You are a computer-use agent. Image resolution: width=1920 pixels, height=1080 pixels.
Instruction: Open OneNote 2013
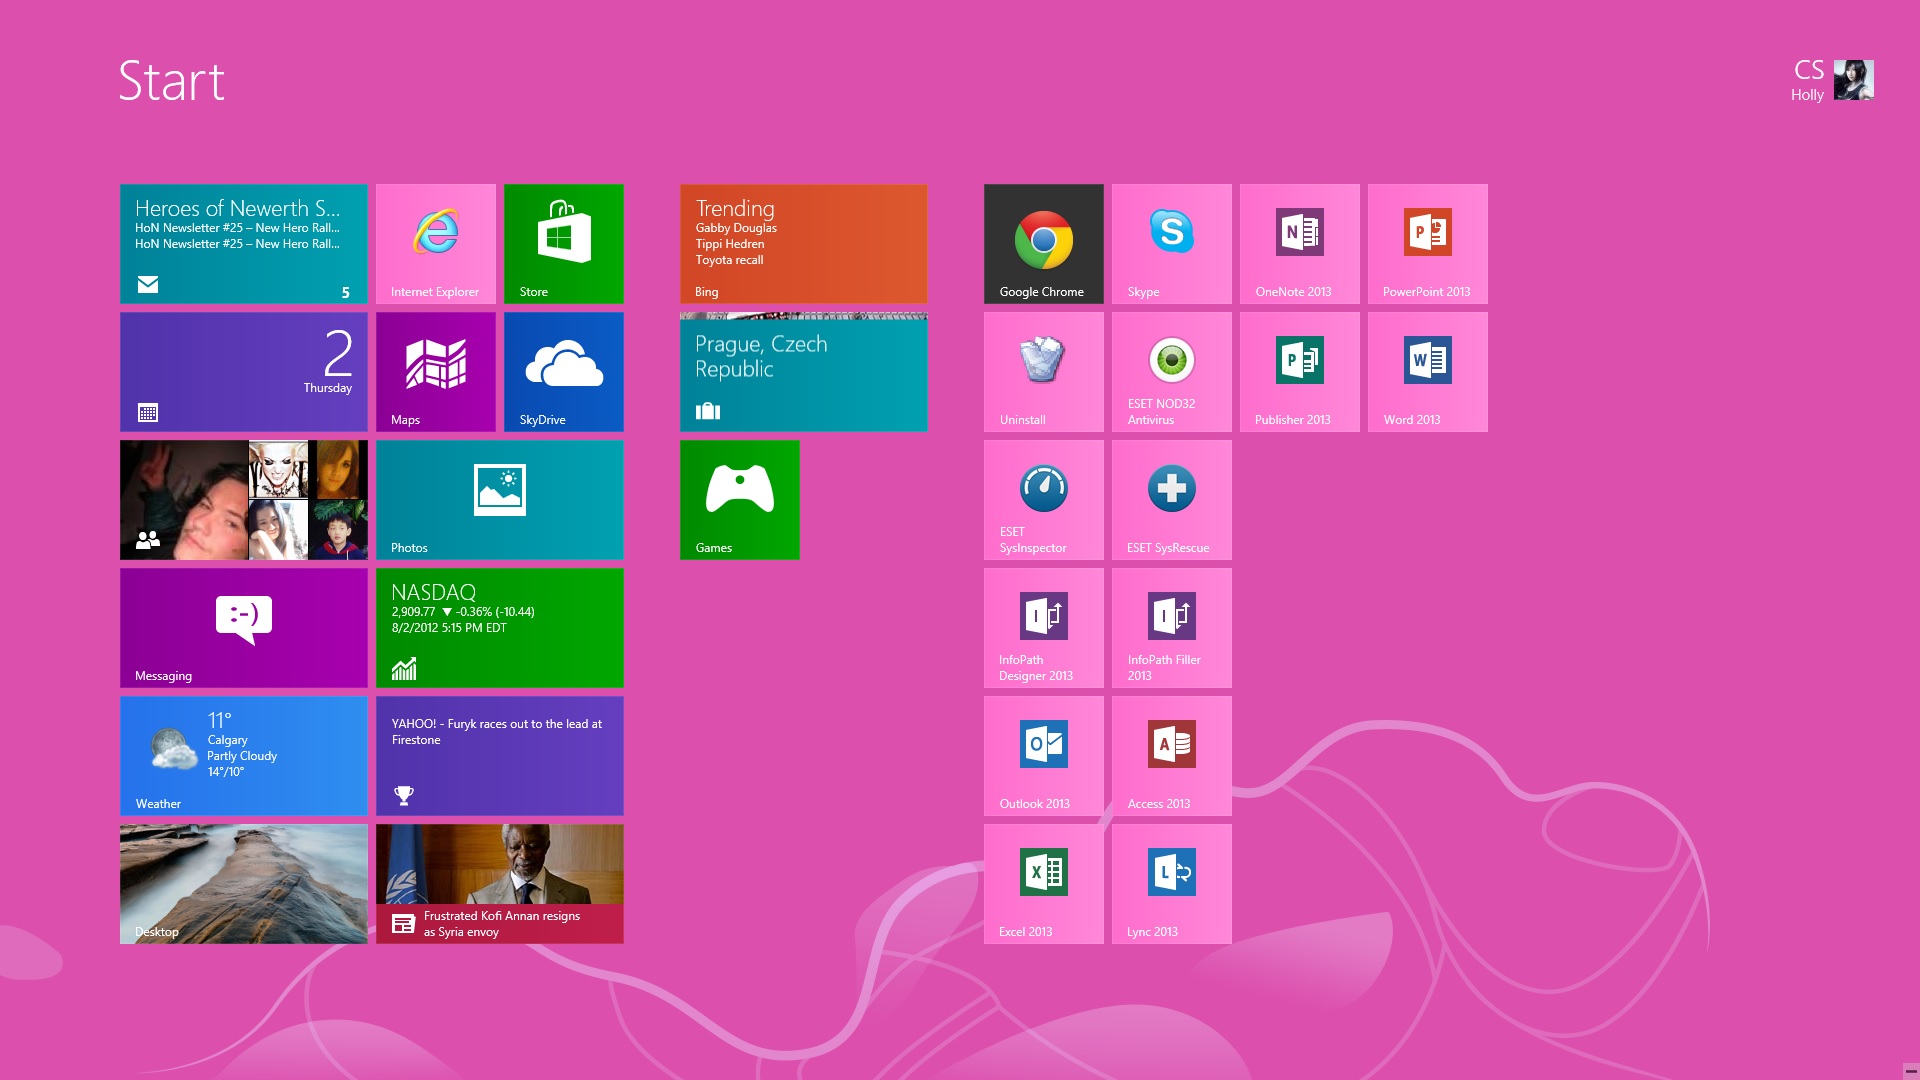1298,243
